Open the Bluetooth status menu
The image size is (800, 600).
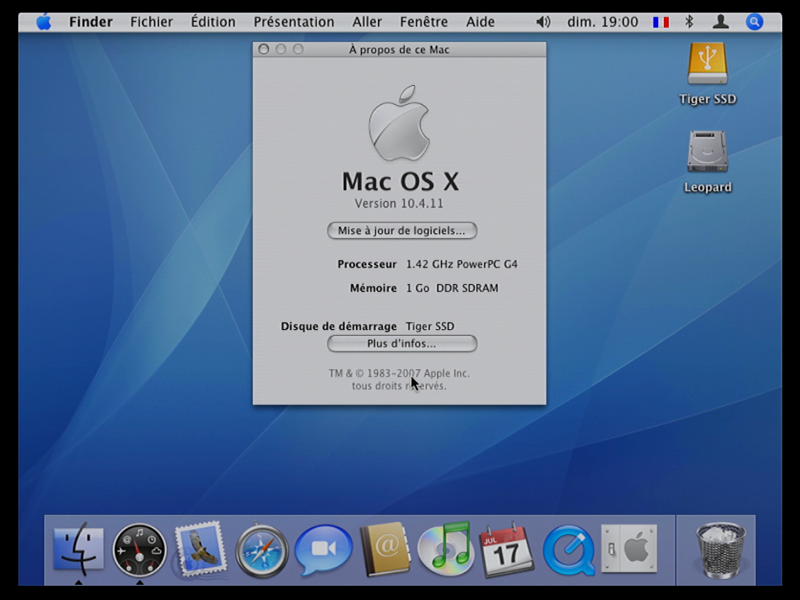tap(689, 22)
